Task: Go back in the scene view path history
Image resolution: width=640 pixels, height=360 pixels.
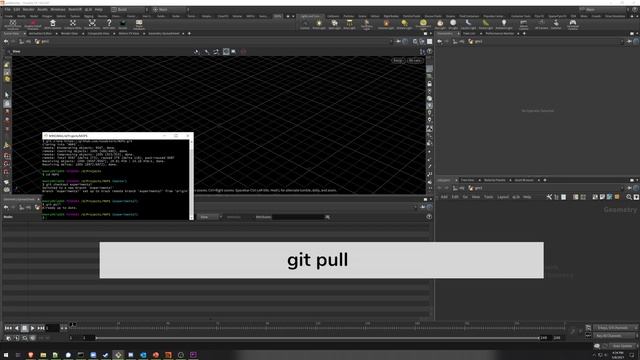Action: pyautogui.click(x=6, y=42)
